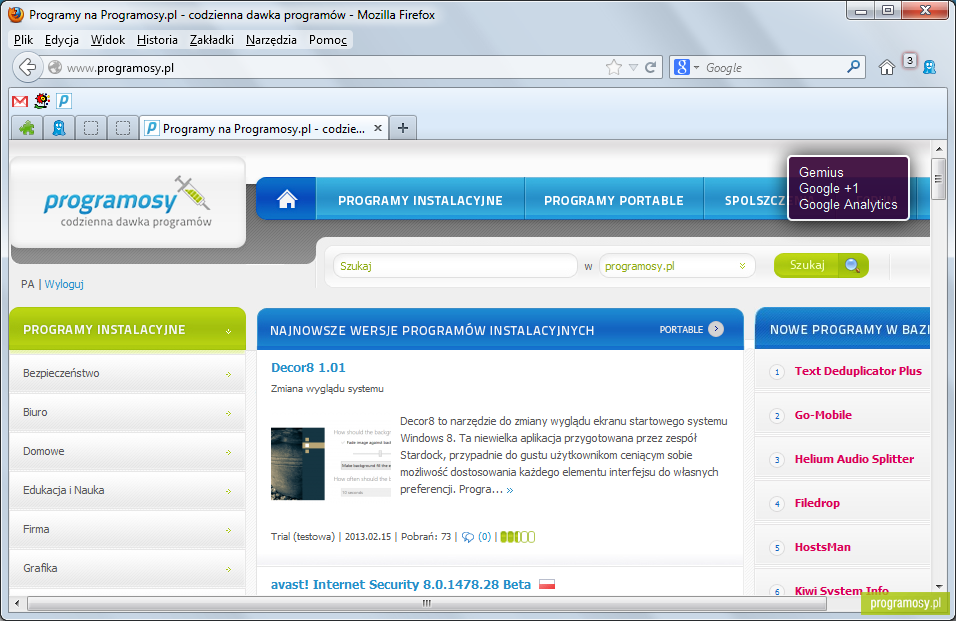Viewport: 956px width, 621px height.
Task: Open the Gmail bookmark icon
Action: click(x=20, y=101)
